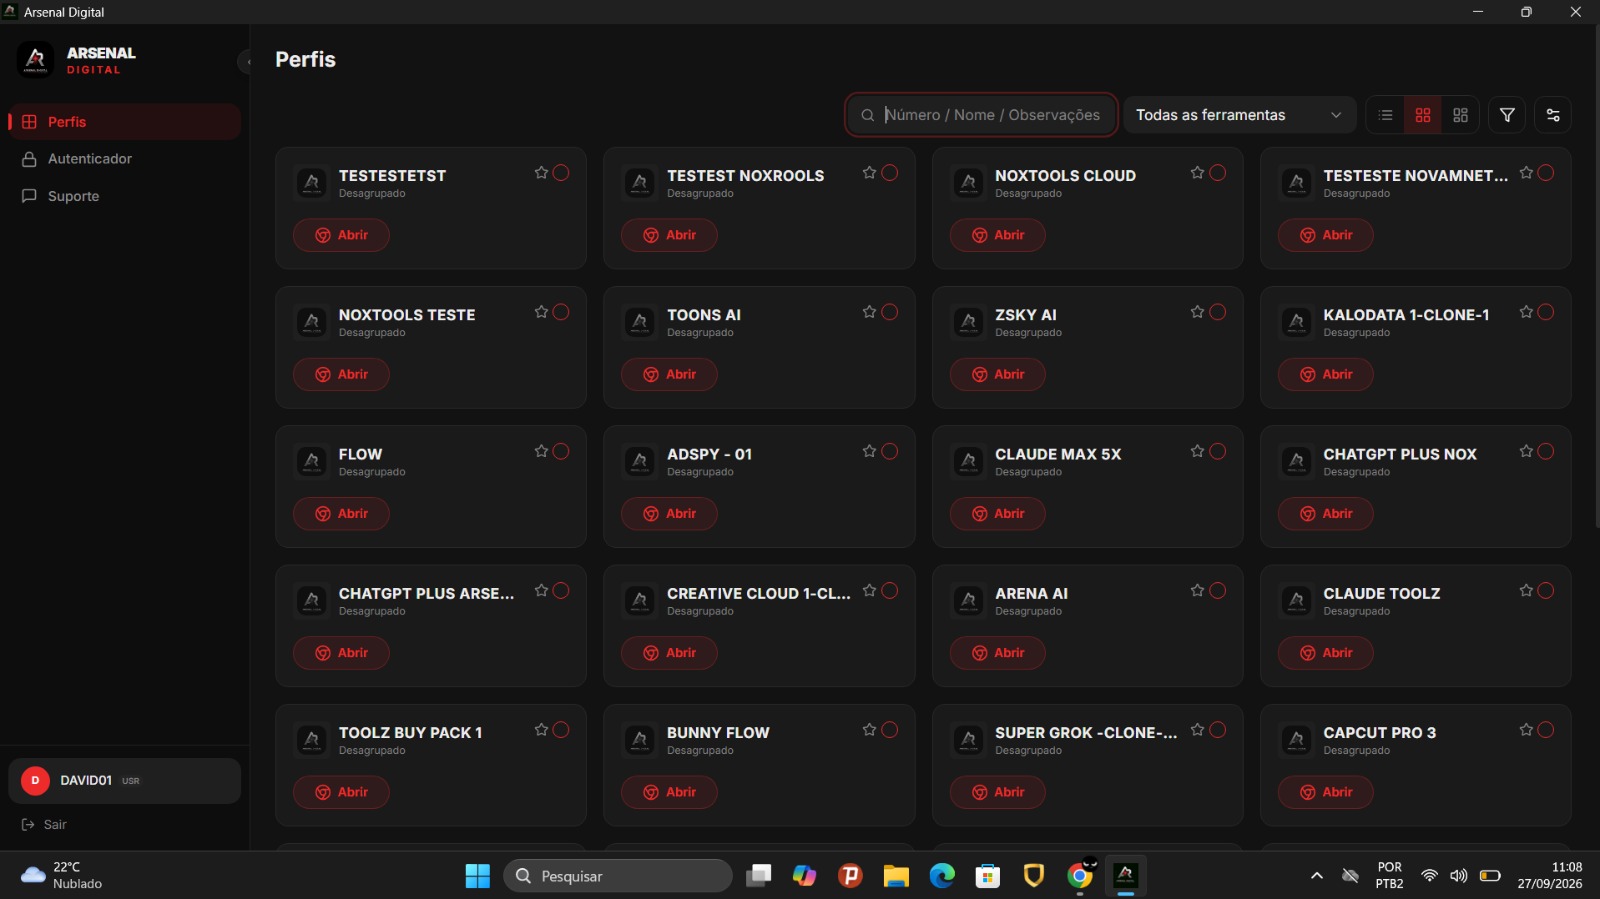
Task: Select the NOXTOOLS TESTE profile circle
Action: tap(561, 312)
